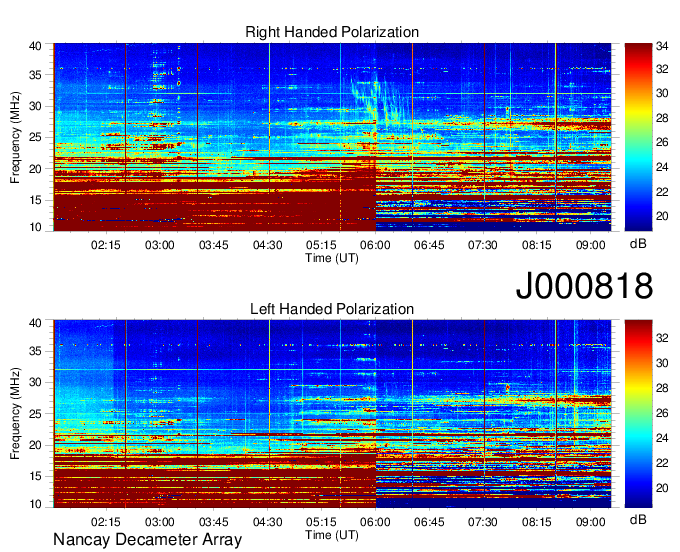This screenshot has height=552, width=680.
Task: Click '09:00' time tick under Right Handed plot
Action: click(x=591, y=245)
